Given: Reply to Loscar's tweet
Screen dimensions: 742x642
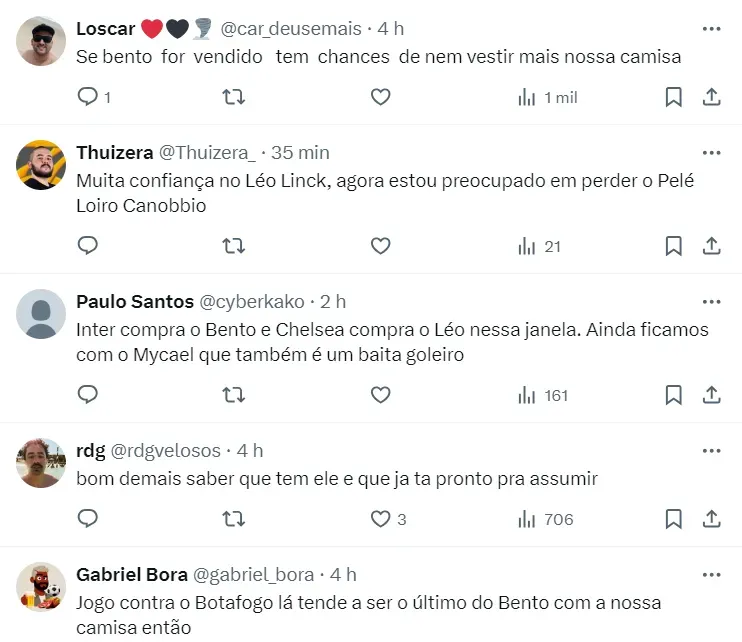Looking at the screenshot, I should click(88, 97).
